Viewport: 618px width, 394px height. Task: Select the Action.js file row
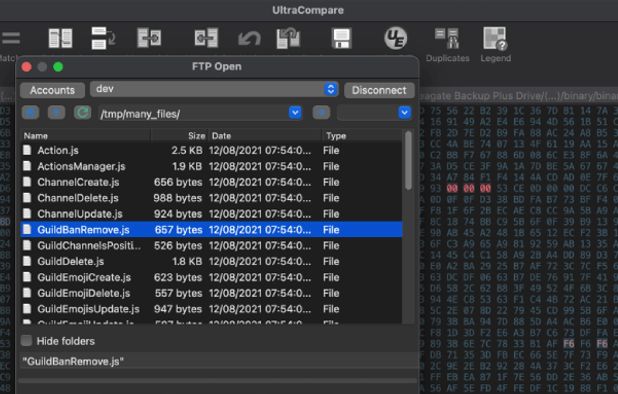(x=211, y=150)
